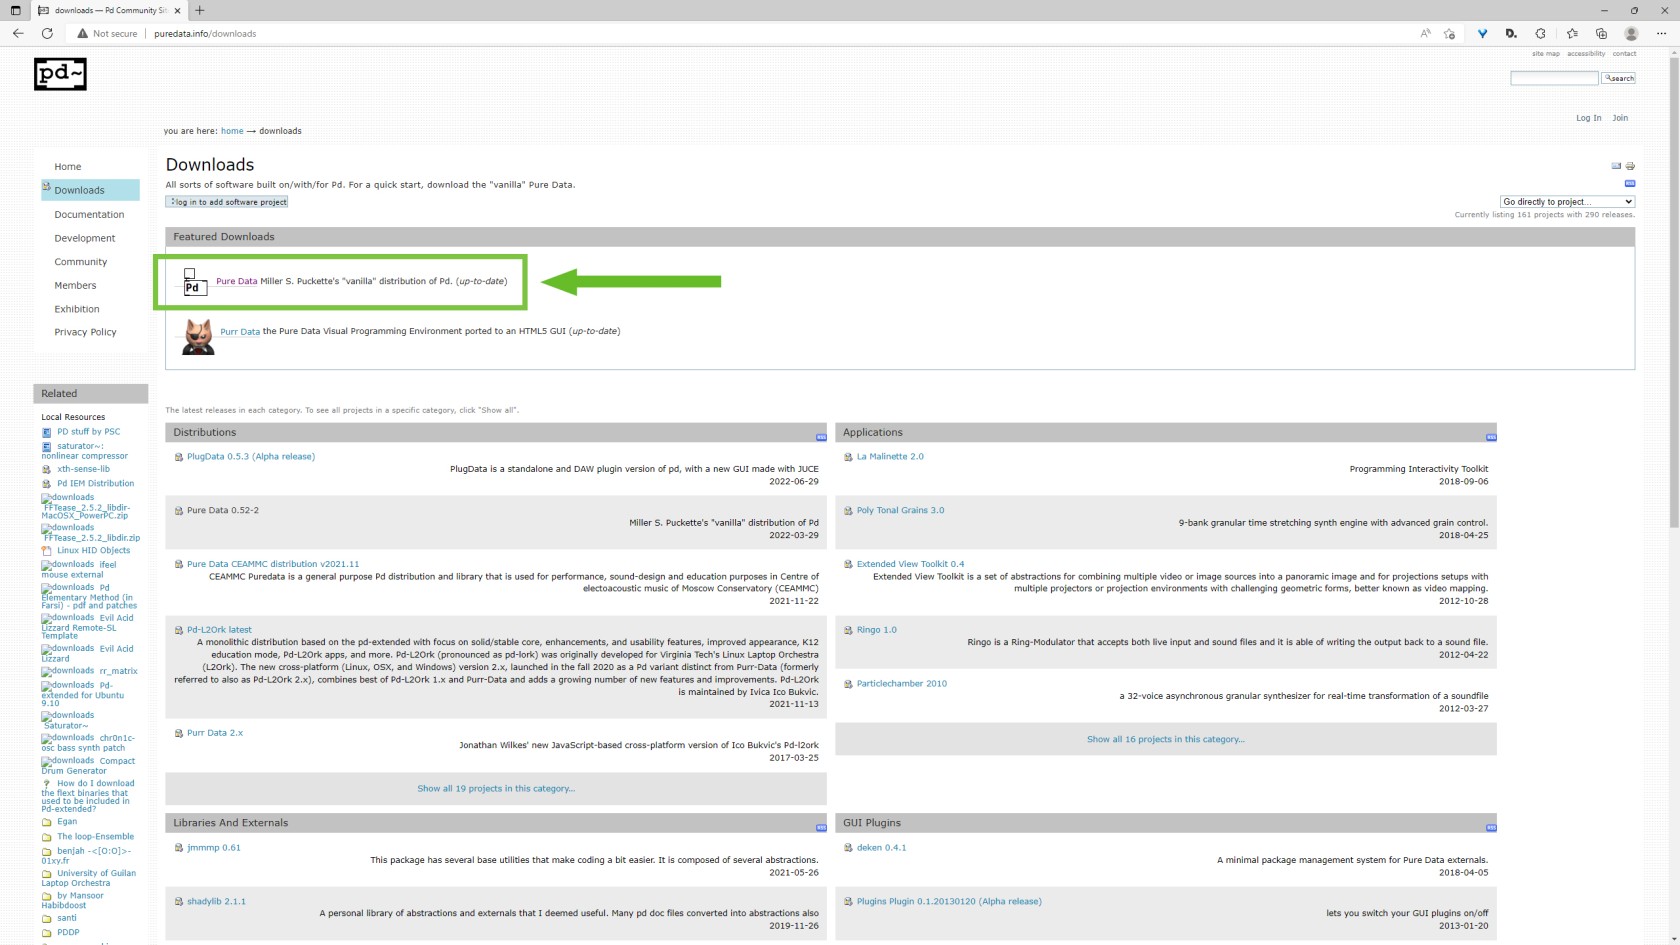Add this page to favorites
Viewport: 1680px width, 945px height.
1450,33
